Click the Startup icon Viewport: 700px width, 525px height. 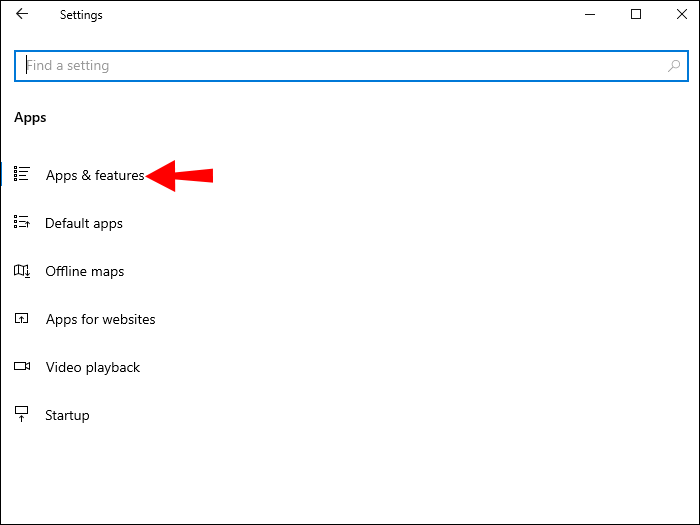(x=22, y=414)
